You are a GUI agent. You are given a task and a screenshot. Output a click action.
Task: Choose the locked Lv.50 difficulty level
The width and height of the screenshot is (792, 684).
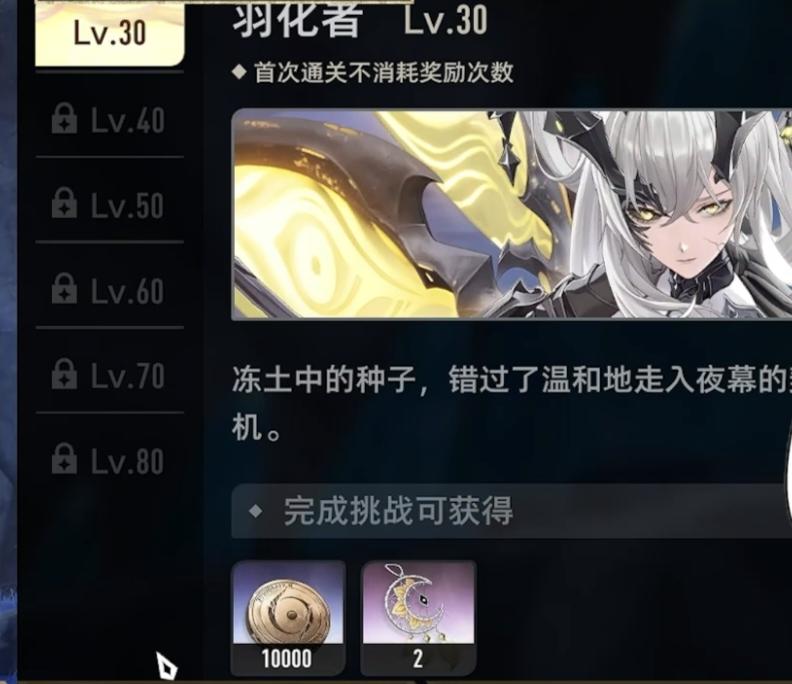(110, 206)
